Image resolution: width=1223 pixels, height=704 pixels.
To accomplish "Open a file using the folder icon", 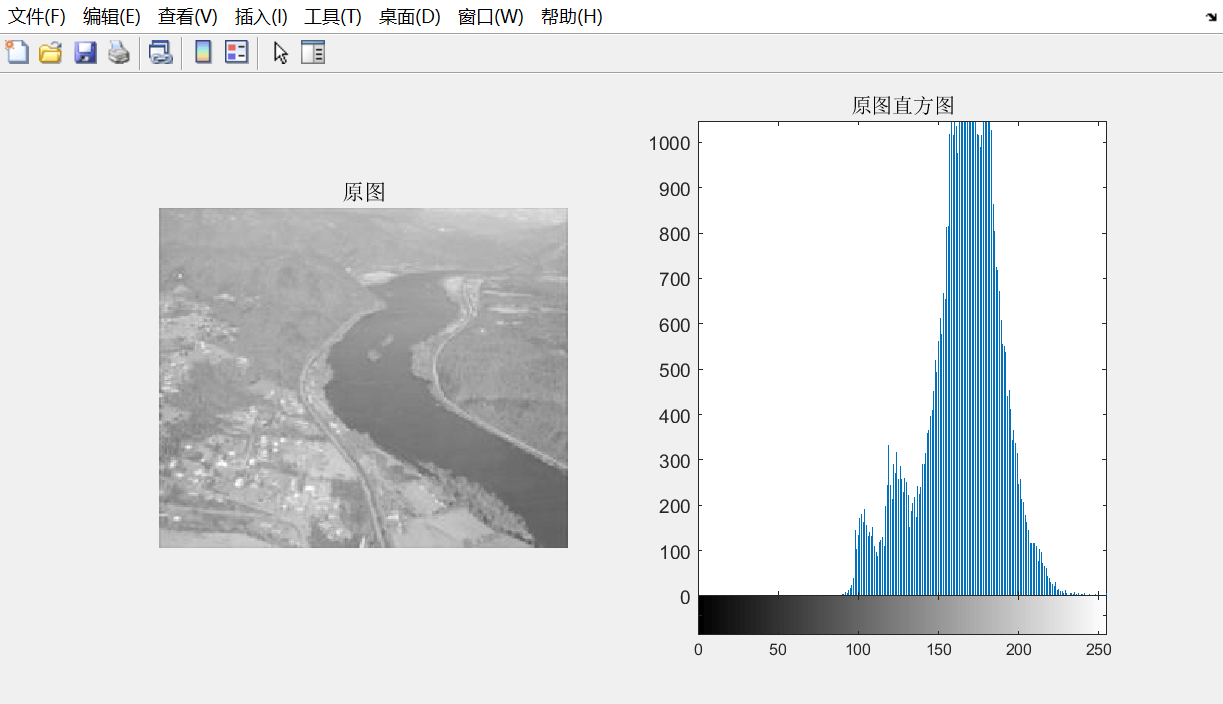I will tap(50, 53).
